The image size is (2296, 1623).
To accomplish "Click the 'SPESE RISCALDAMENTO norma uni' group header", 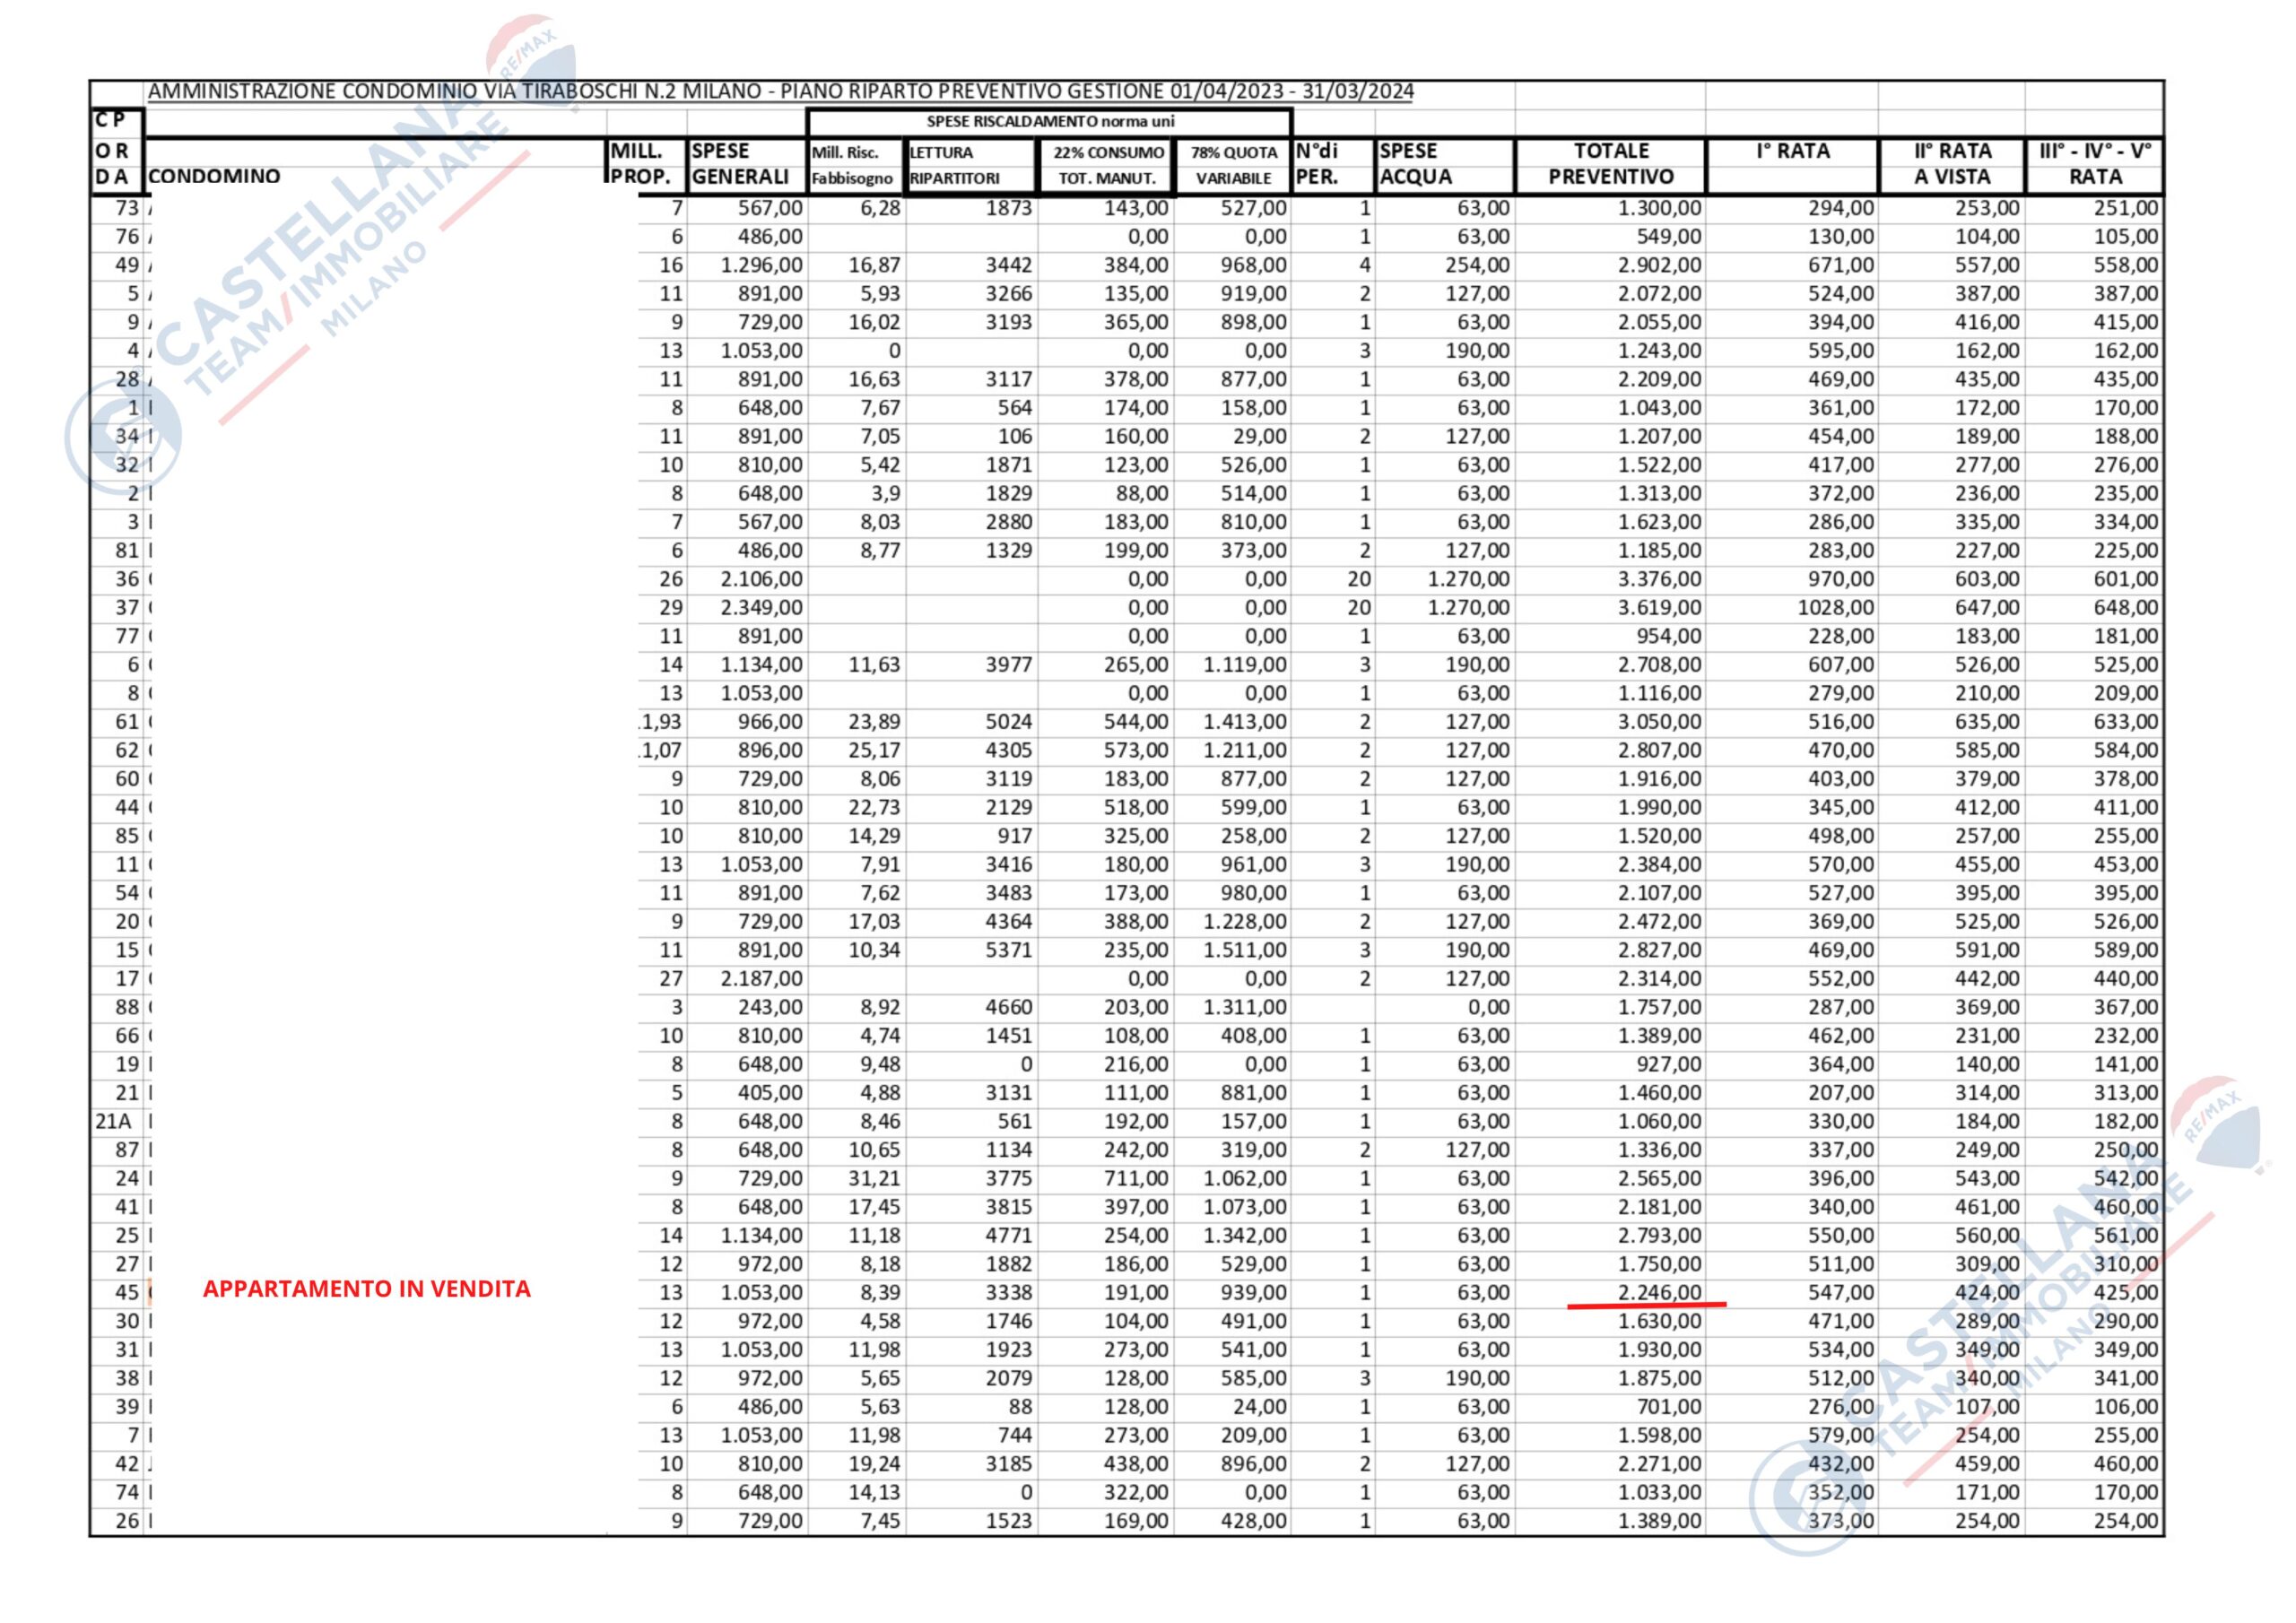I will (x=1050, y=122).
